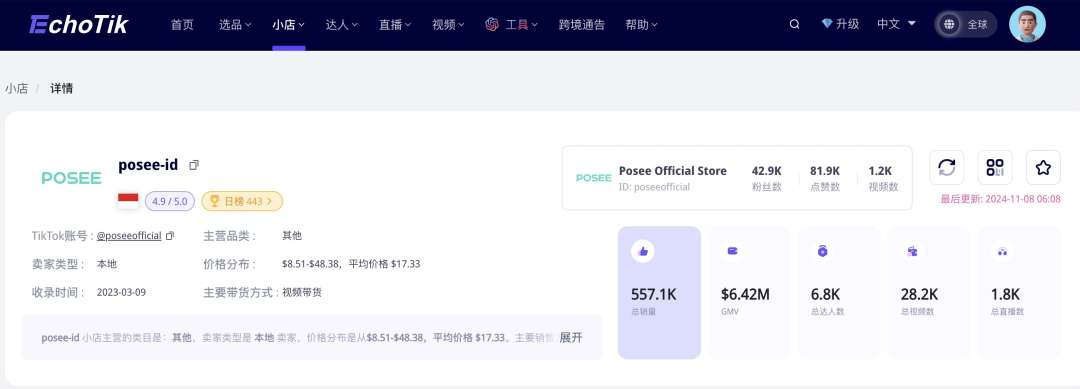Expand the 小店 menu
The height and width of the screenshot is (389, 1080).
point(289,25)
